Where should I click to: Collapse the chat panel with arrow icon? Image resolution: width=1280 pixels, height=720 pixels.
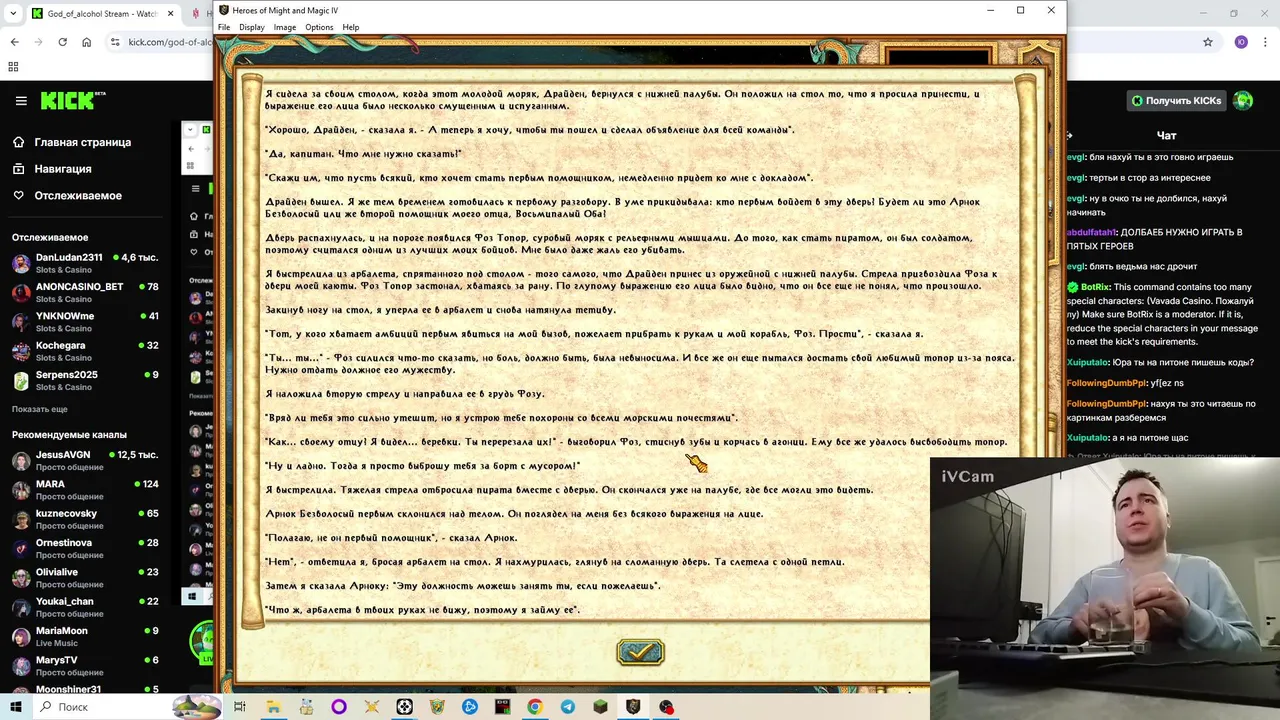coord(1070,135)
